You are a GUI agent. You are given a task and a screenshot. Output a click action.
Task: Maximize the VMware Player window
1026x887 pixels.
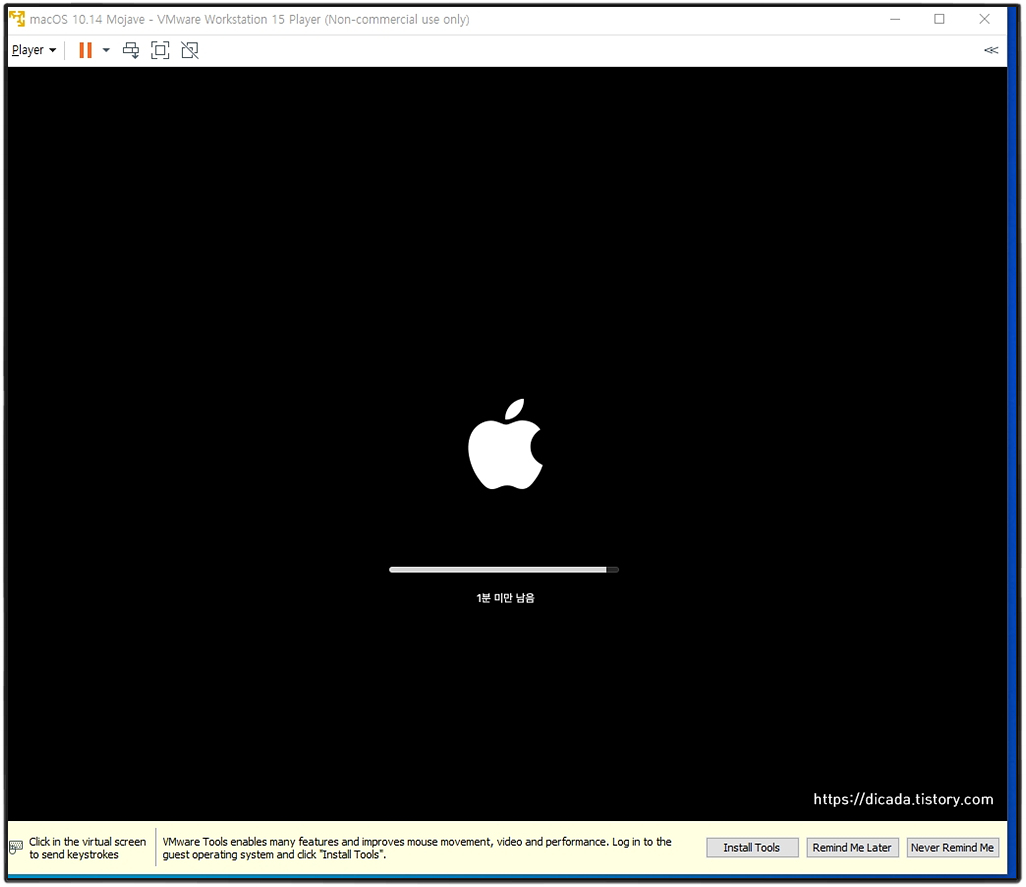939,19
